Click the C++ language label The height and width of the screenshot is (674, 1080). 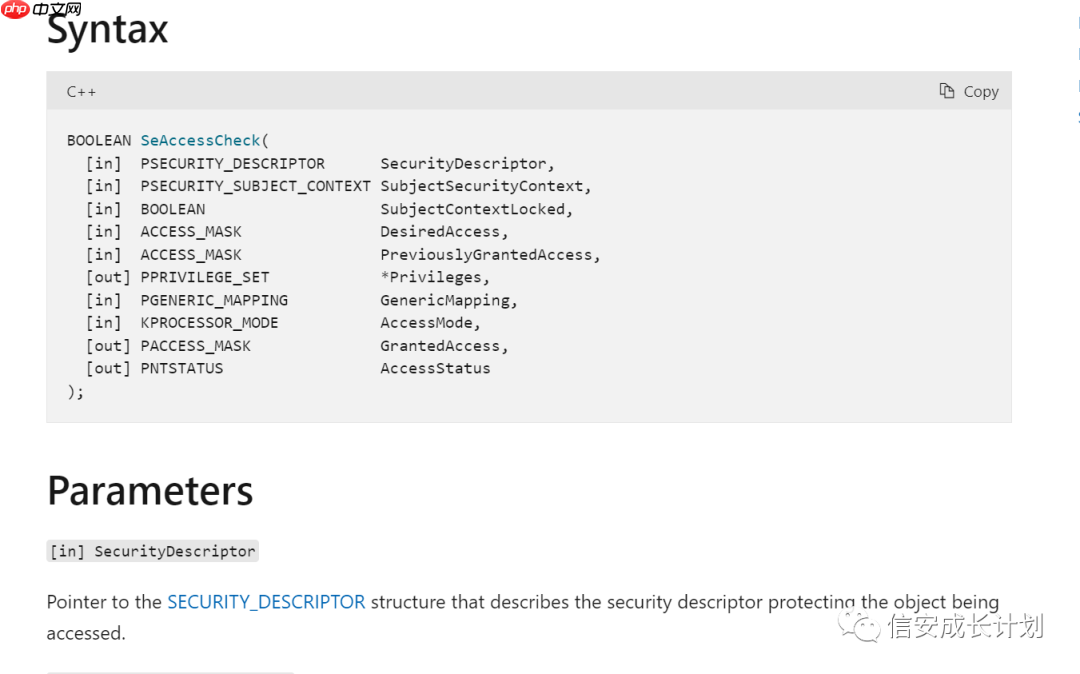tap(81, 92)
